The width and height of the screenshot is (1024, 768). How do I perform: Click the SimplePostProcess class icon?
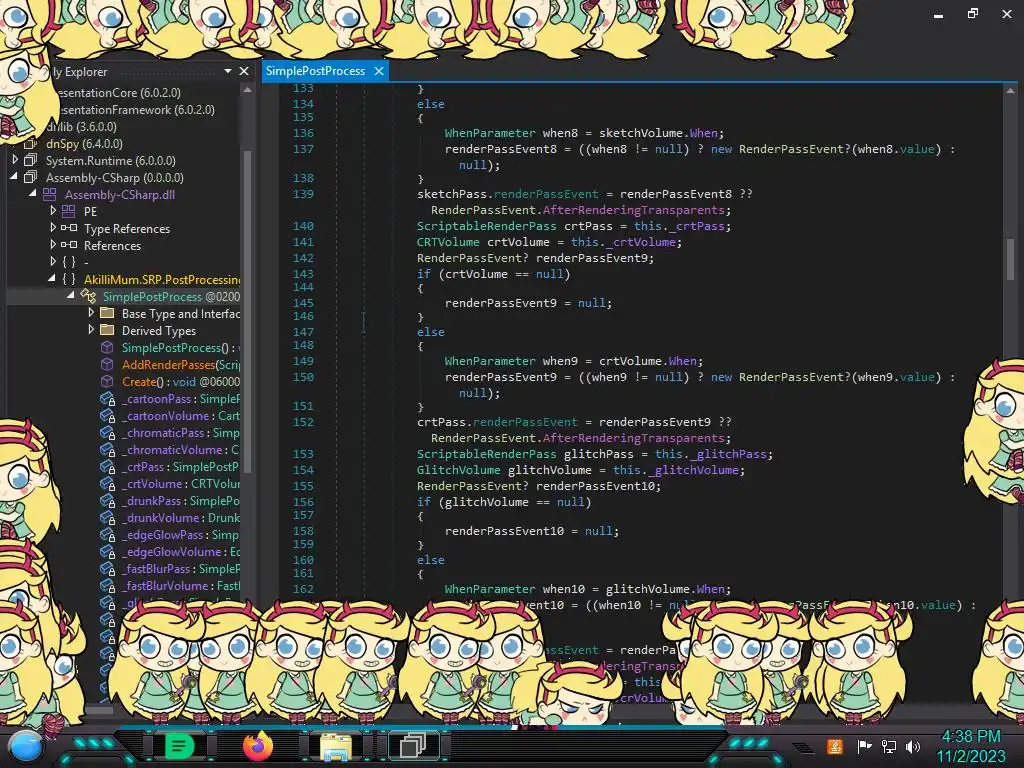88,296
